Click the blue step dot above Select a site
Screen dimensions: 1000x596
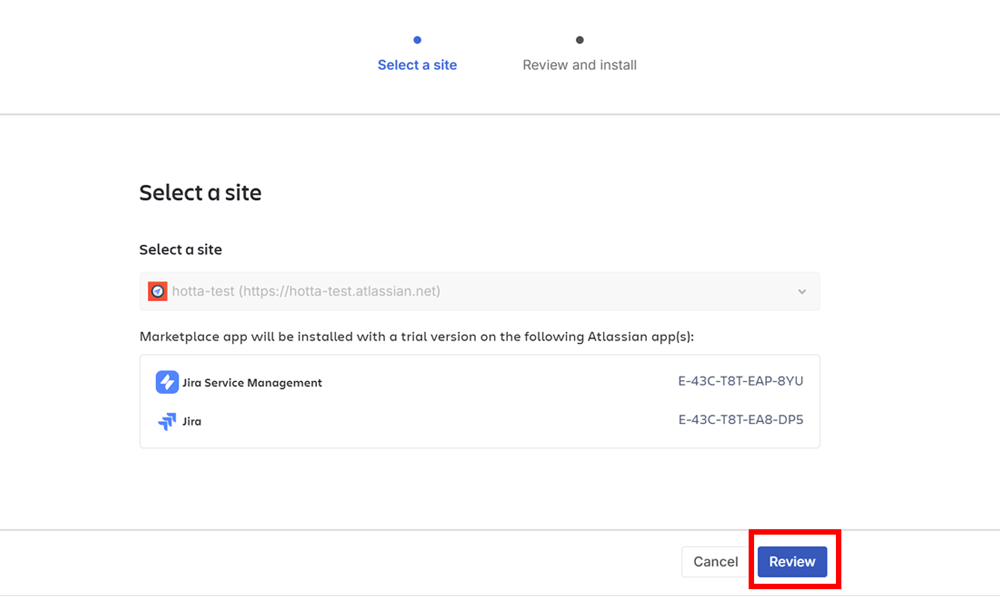point(417,40)
